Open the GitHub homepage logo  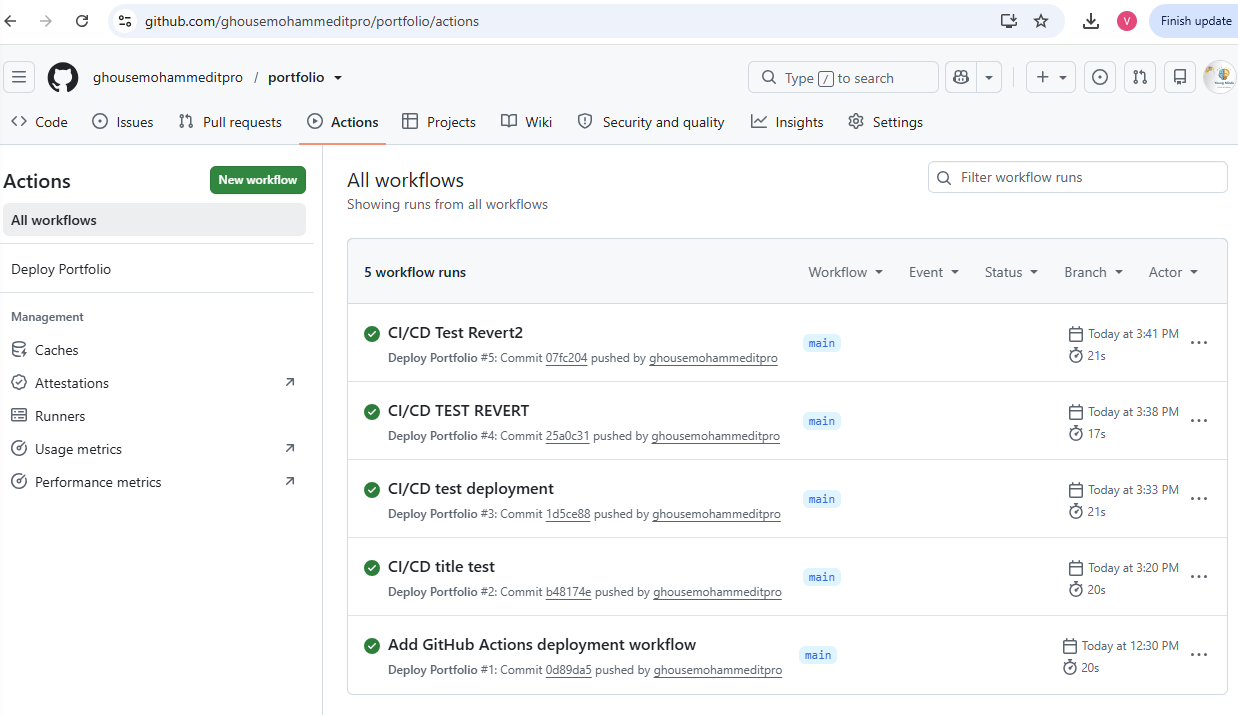63,77
